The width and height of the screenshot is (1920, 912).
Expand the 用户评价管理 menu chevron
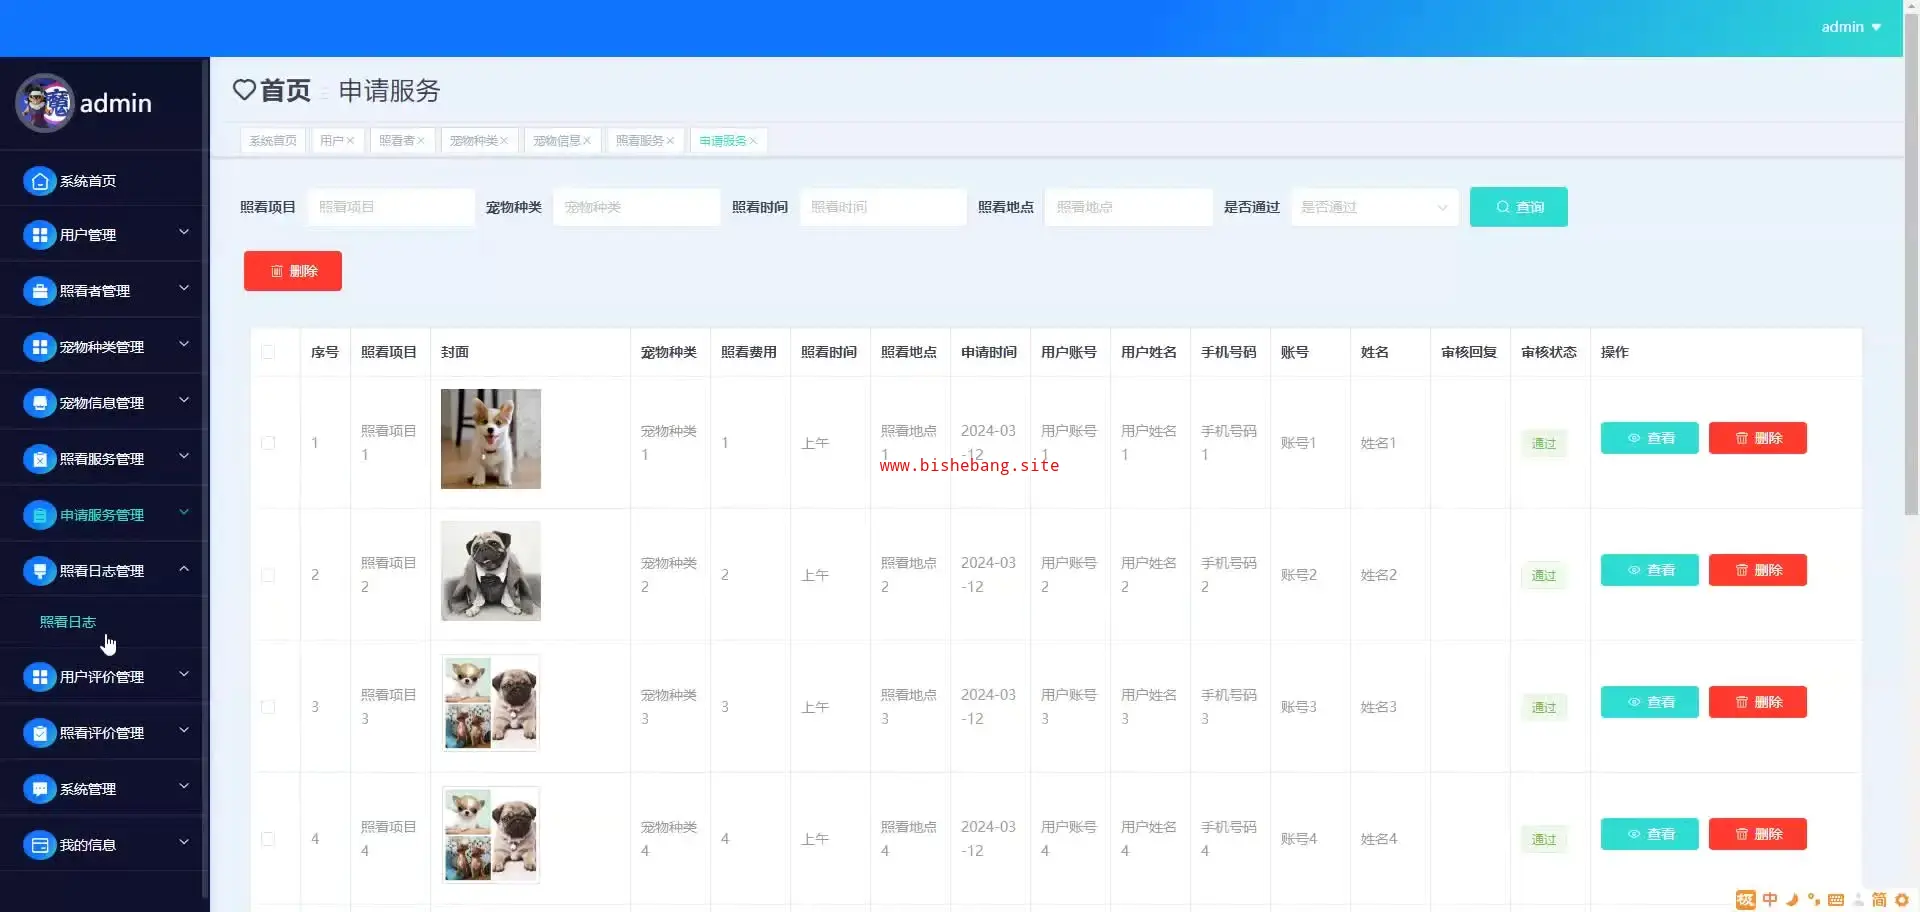tap(184, 675)
